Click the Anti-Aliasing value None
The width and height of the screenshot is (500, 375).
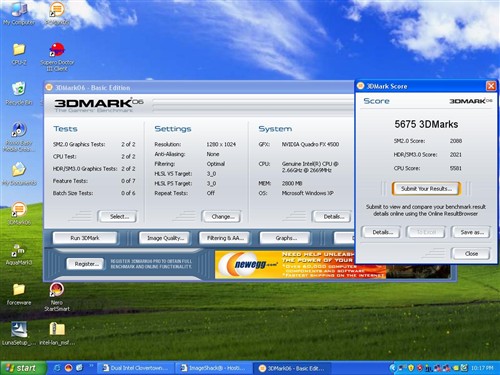[213, 154]
